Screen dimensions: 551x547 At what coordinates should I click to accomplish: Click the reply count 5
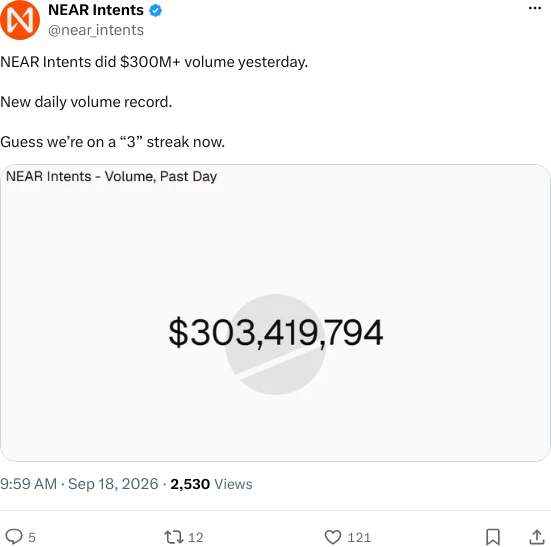coord(32,538)
